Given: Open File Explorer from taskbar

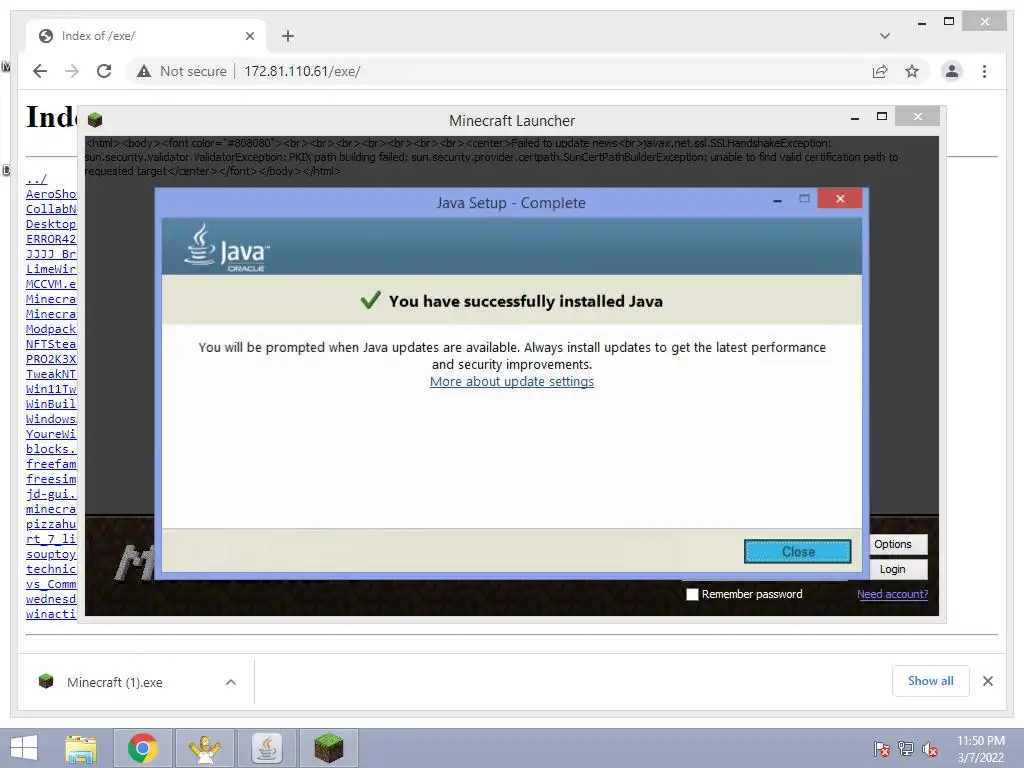Looking at the screenshot, I should 81,748.
